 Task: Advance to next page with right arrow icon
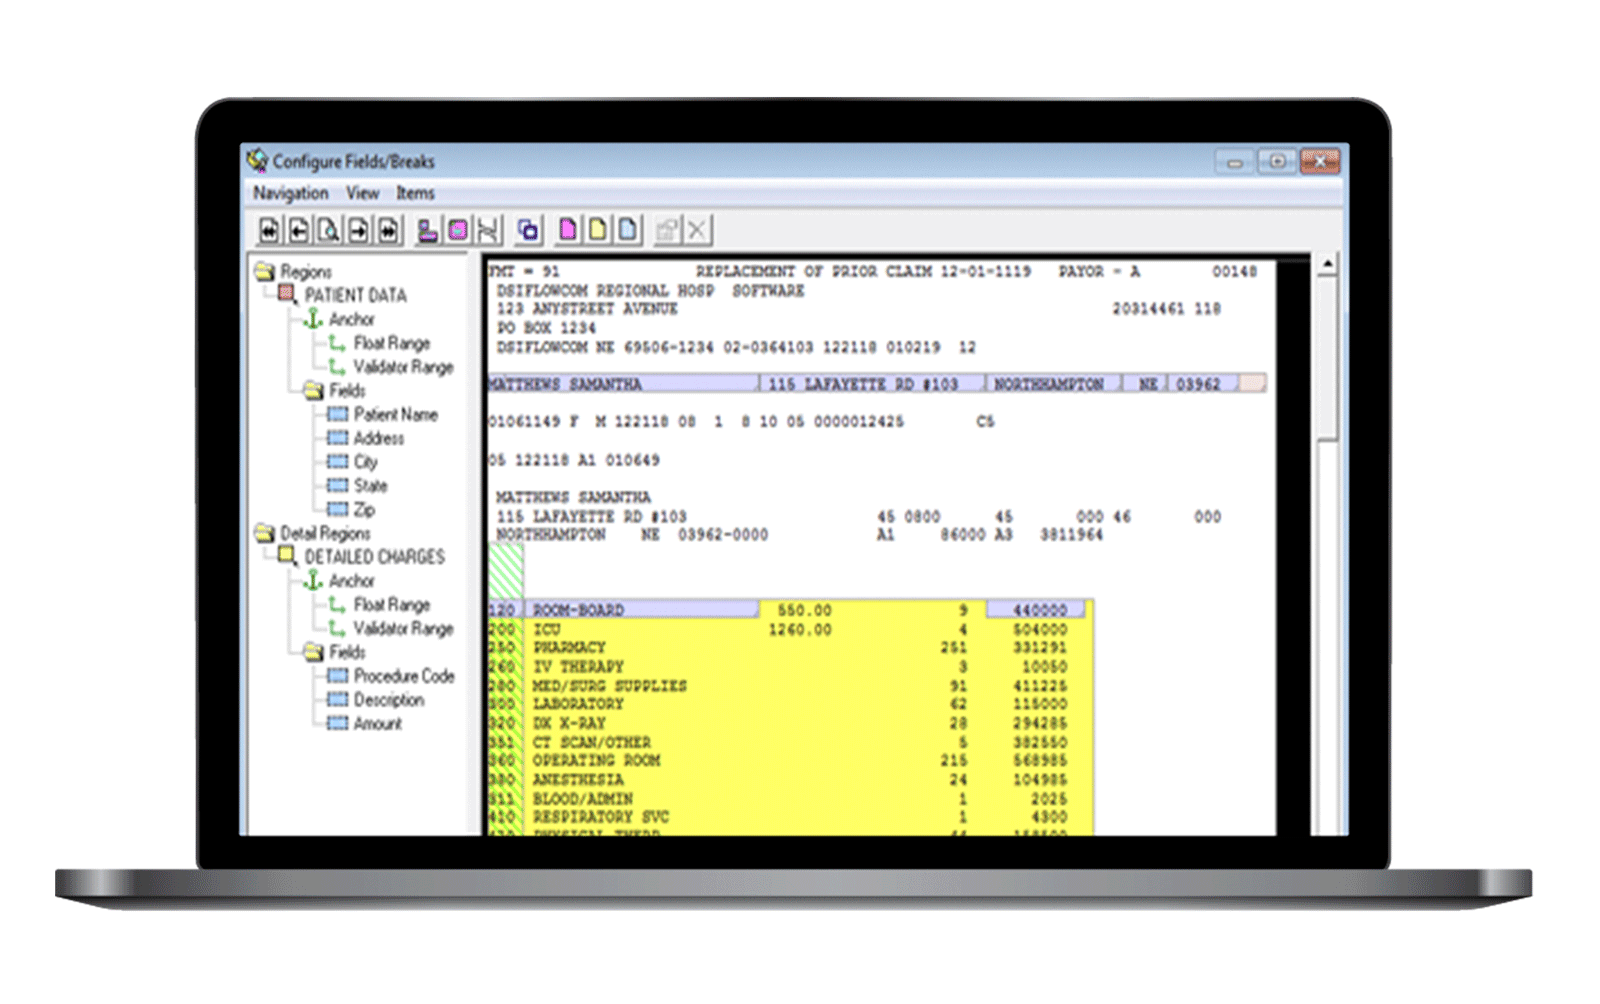point(358,231)
